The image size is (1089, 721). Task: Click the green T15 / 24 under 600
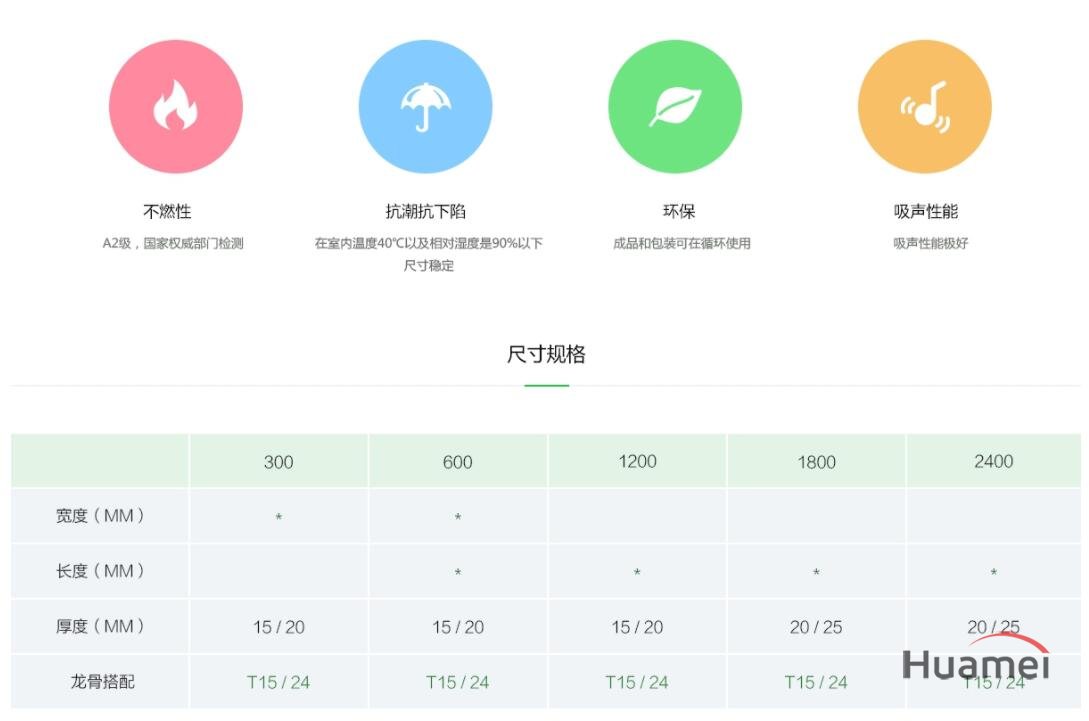(x=458, y=682)
